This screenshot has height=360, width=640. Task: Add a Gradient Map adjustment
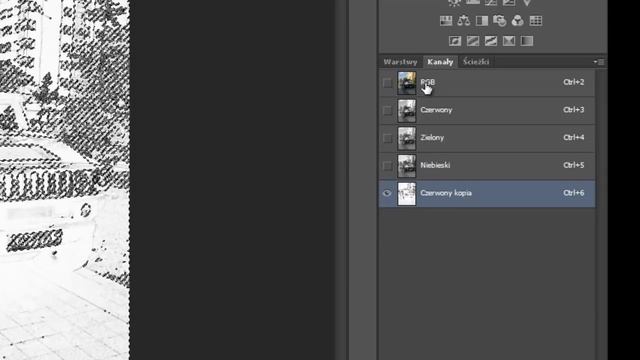click(x=527, y=41)
